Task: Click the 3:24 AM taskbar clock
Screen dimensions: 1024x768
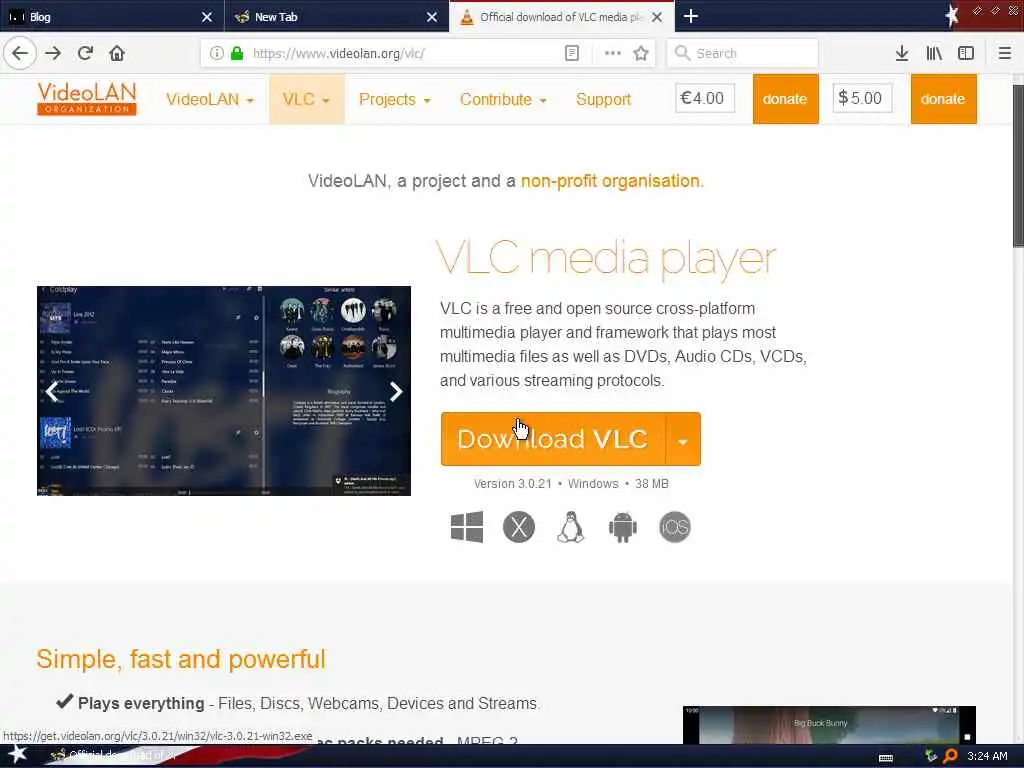Action: 987,756
